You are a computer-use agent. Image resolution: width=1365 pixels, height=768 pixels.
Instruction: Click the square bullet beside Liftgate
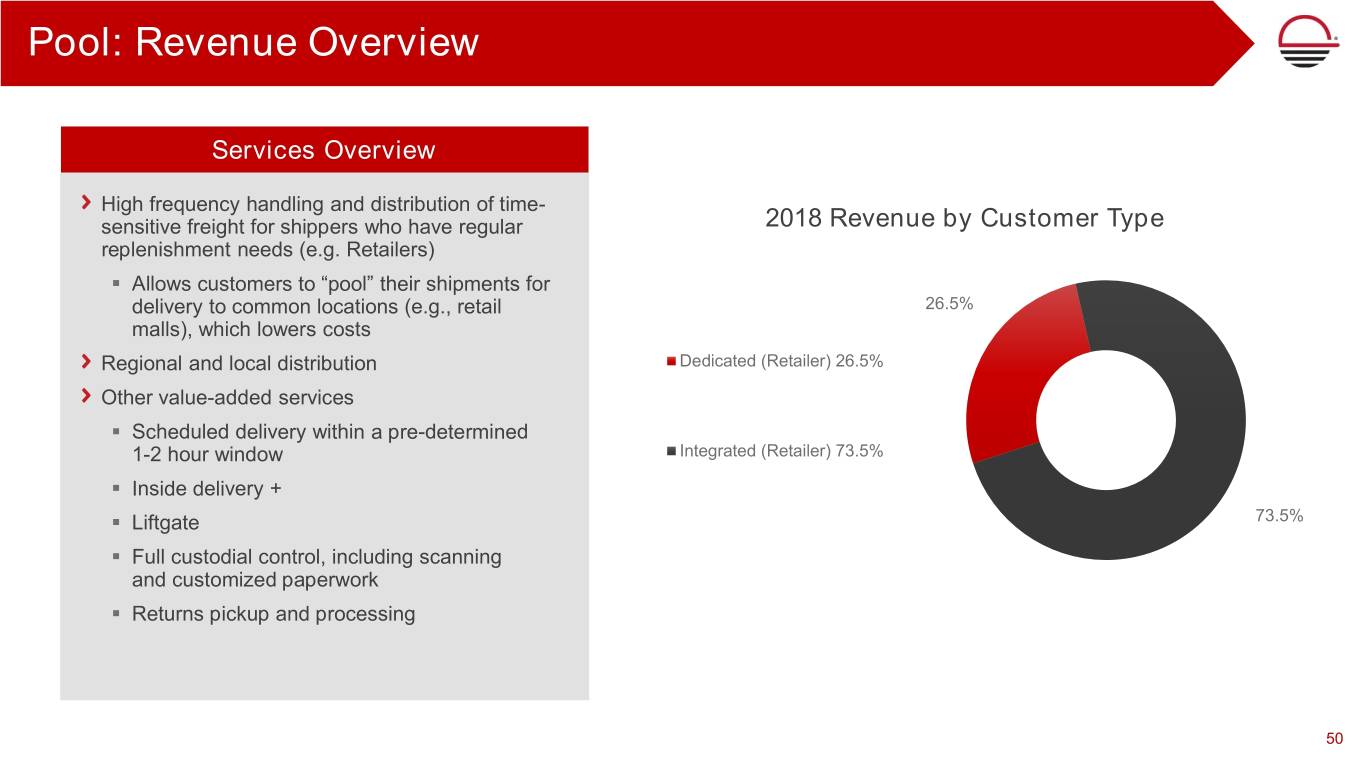117,523
